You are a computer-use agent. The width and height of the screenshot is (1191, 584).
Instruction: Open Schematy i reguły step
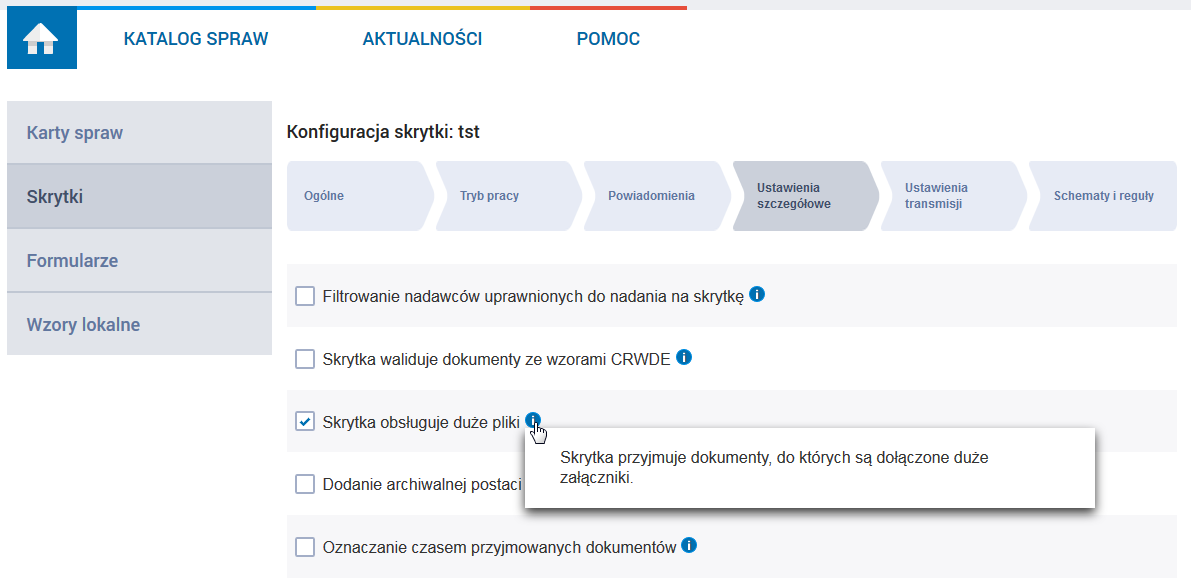(x=1102, y=196)
